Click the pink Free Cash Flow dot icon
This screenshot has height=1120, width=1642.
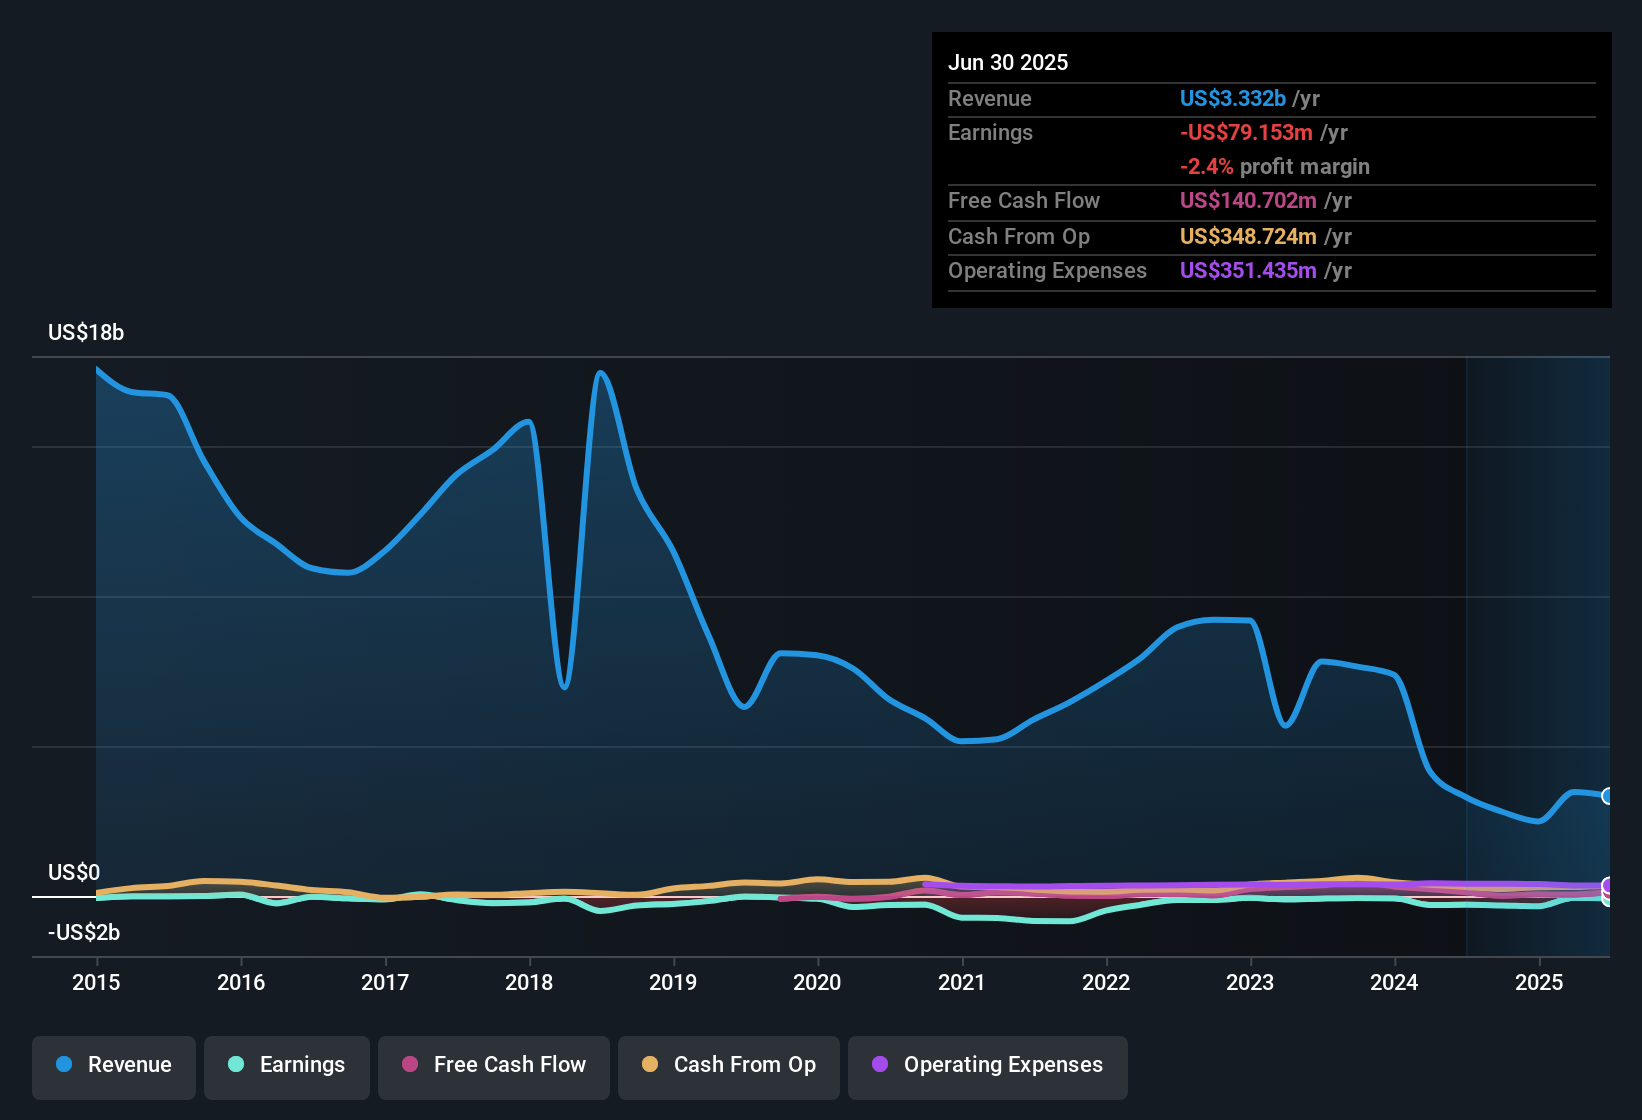[409, 1065]
